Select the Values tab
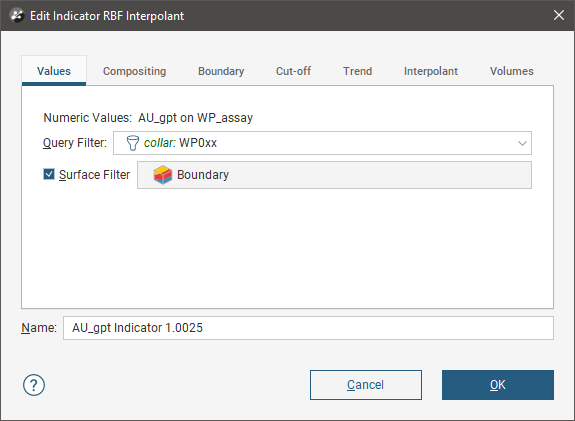 54,71
